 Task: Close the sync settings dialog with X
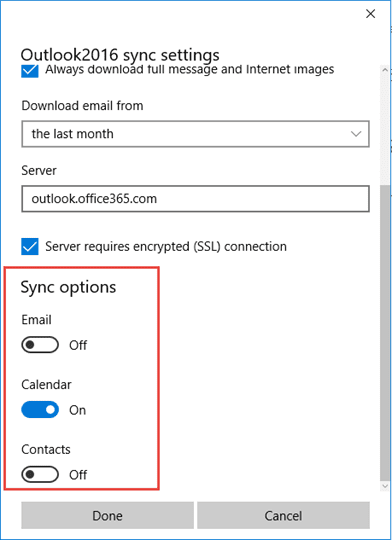pyautogui.click(x=370, y=14)
